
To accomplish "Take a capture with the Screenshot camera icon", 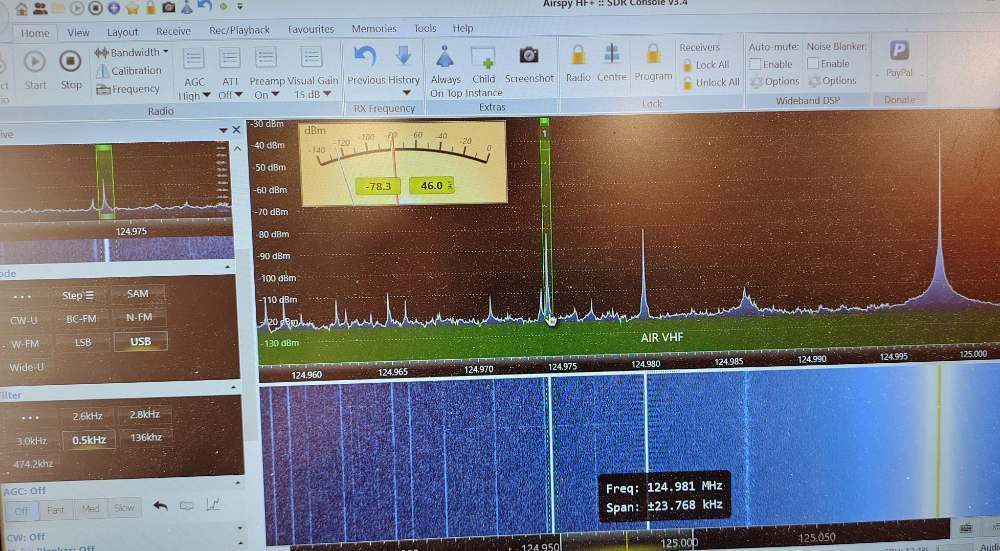I will (529, 57).
